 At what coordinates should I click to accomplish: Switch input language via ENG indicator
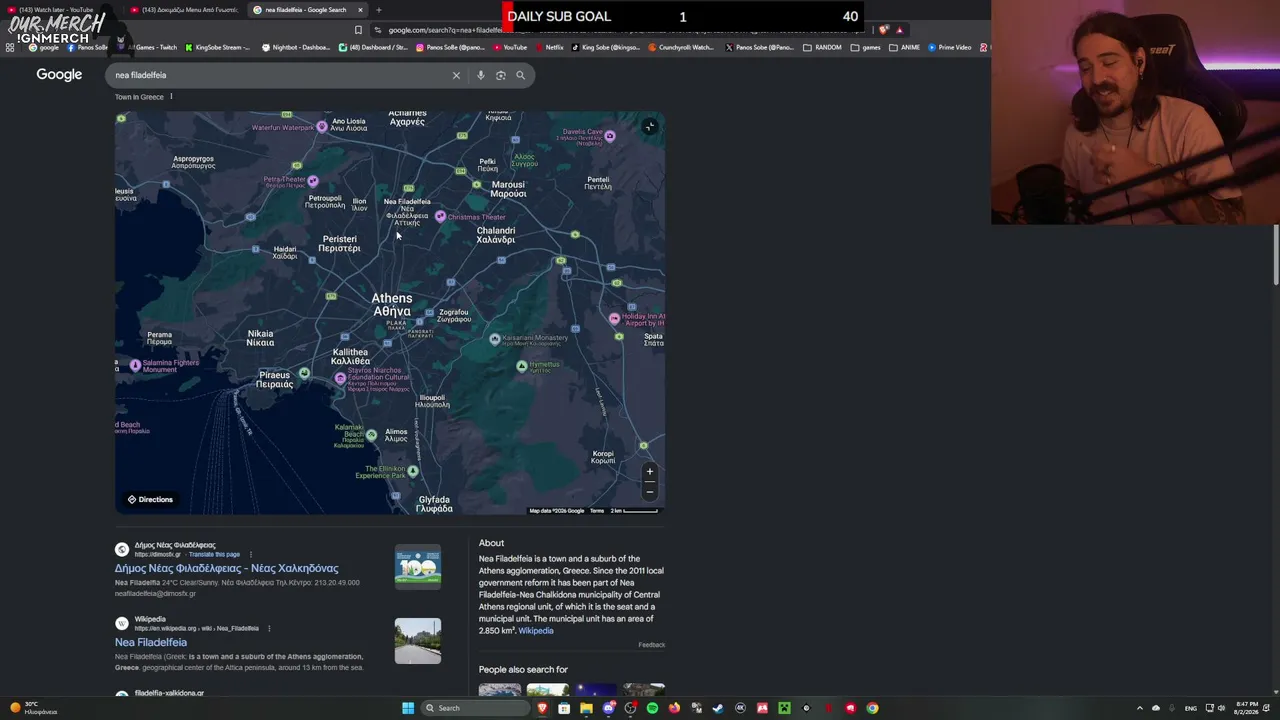click(x=1191, y=708)
